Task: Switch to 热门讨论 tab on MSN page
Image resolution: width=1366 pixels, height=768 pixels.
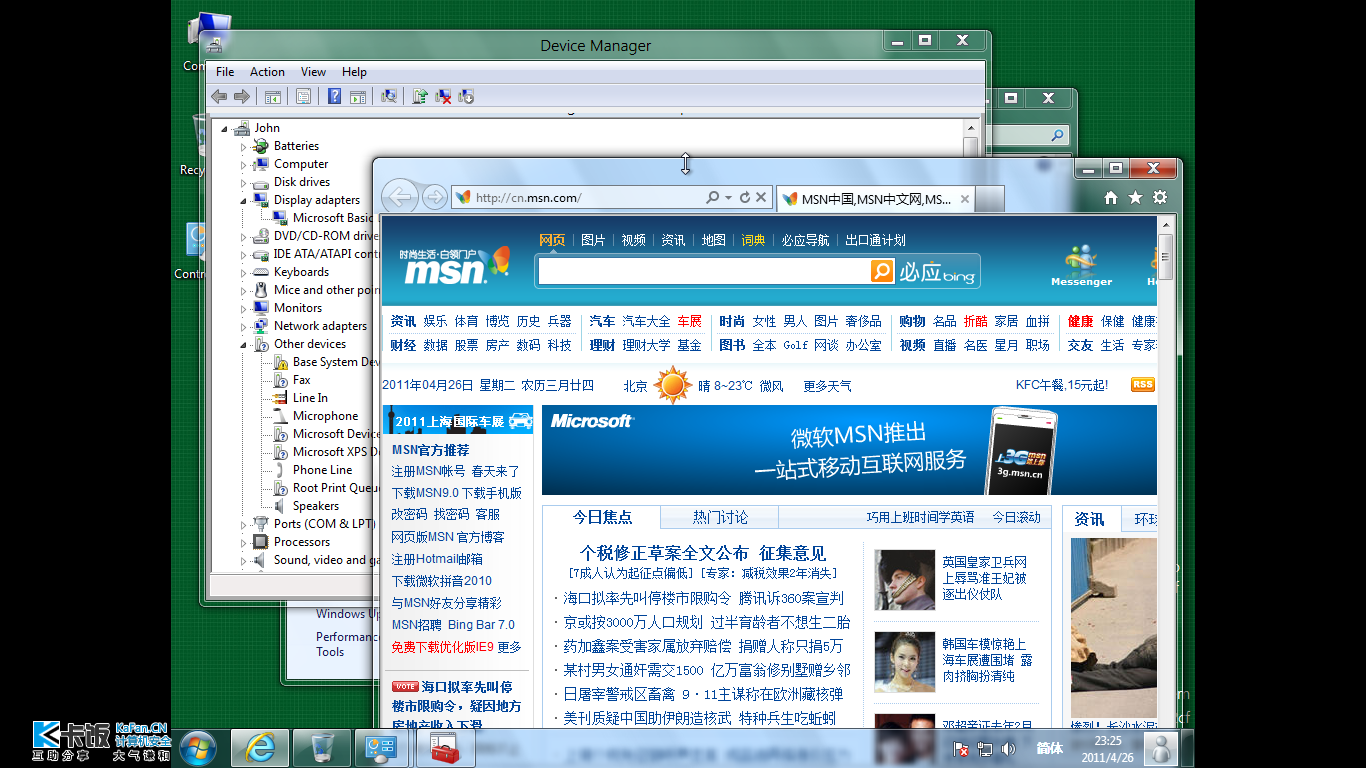Action: [720, 517]
